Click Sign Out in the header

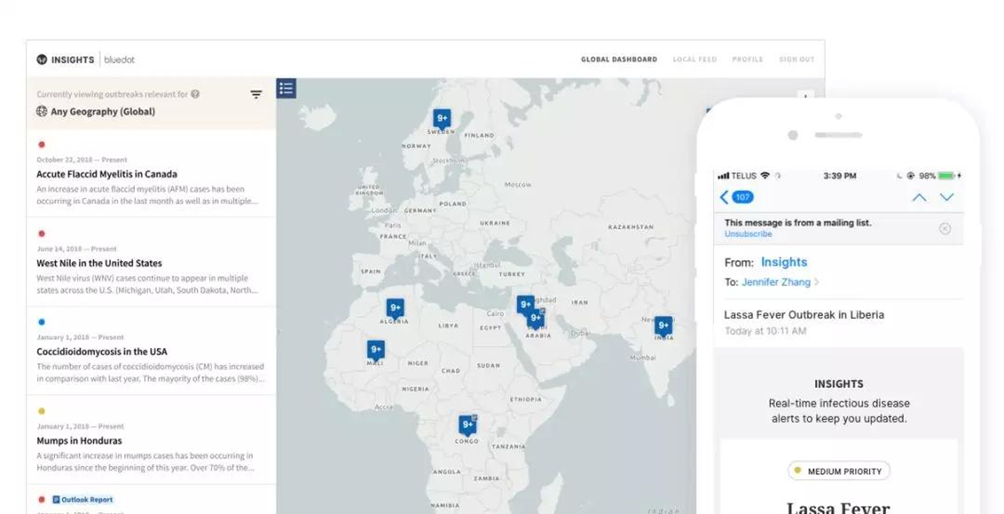tap(796, 60)
